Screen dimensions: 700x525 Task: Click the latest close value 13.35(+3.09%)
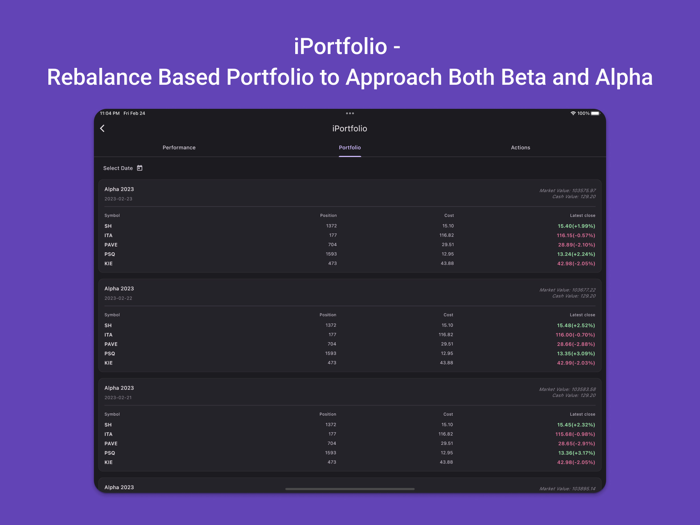coord(576,354)
